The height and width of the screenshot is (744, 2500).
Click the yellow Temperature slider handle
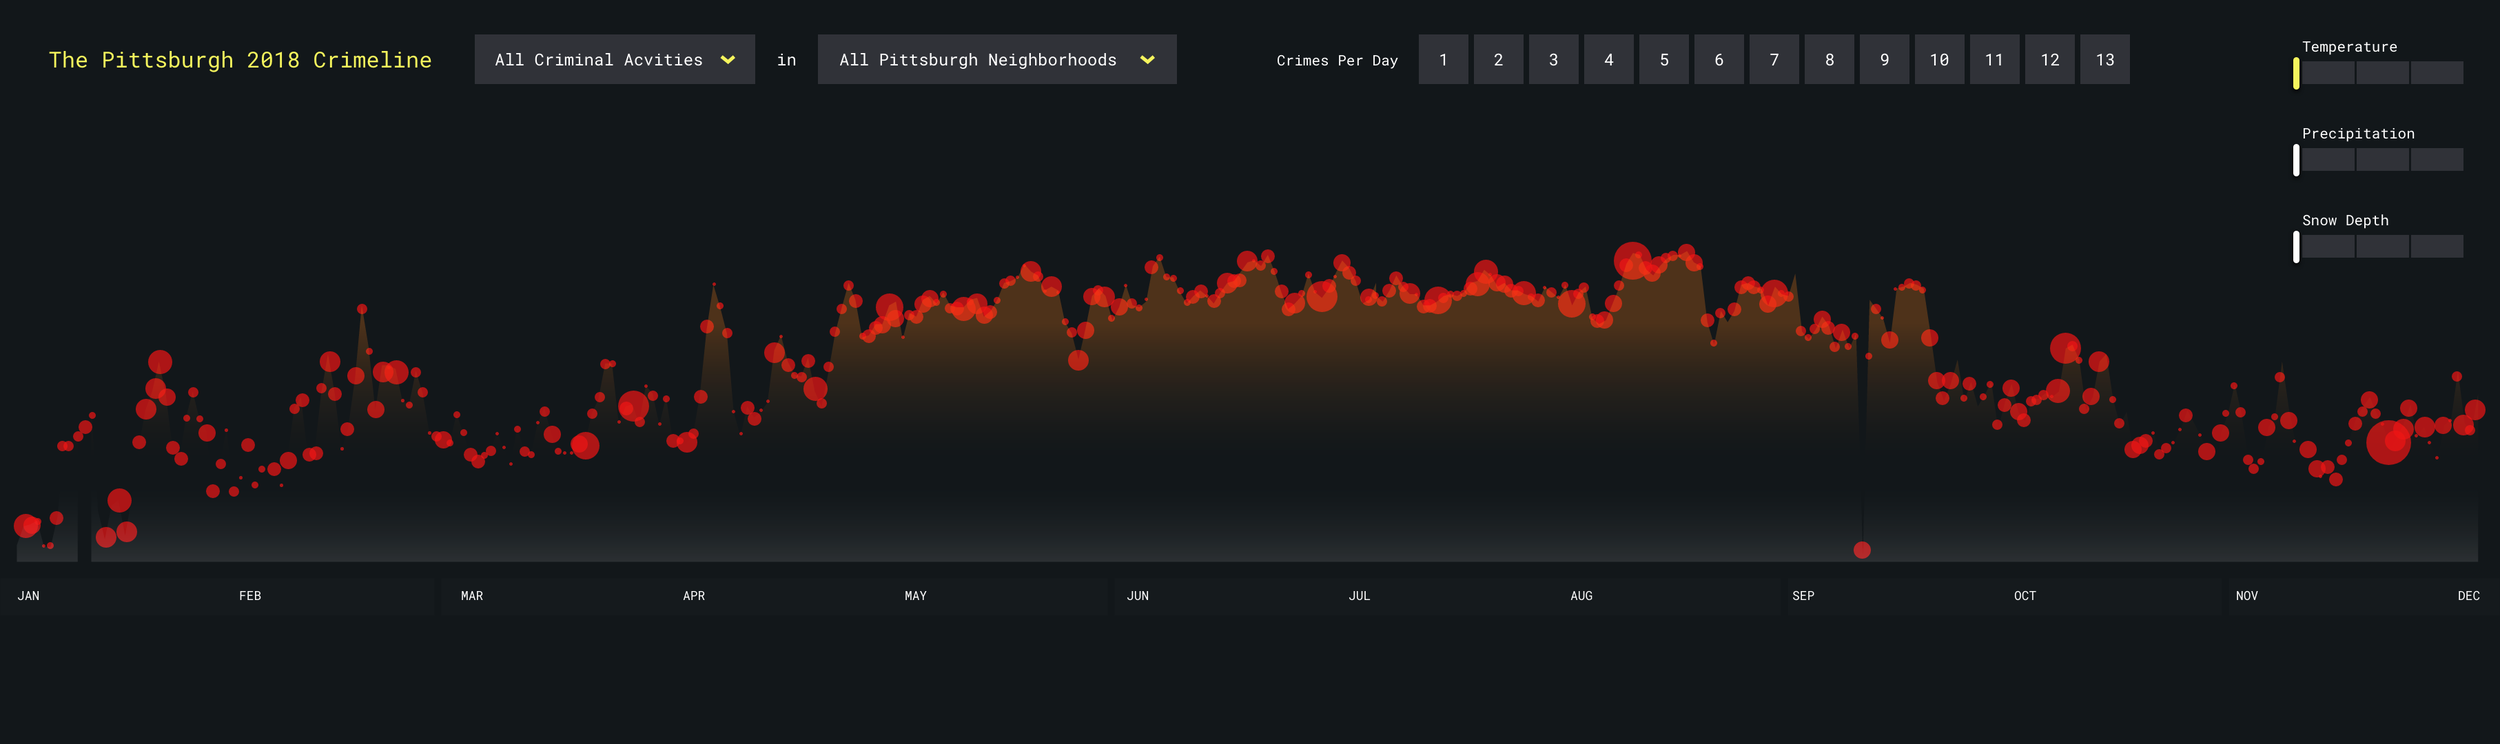(2296, 73)
